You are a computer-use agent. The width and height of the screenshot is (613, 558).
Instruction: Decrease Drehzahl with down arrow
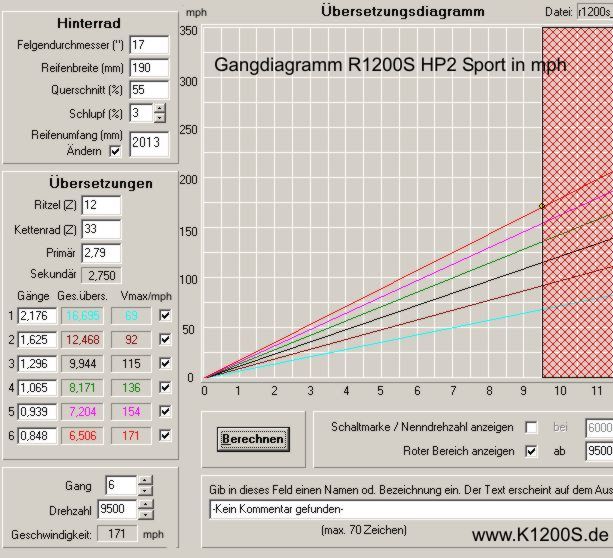point(146,514)
